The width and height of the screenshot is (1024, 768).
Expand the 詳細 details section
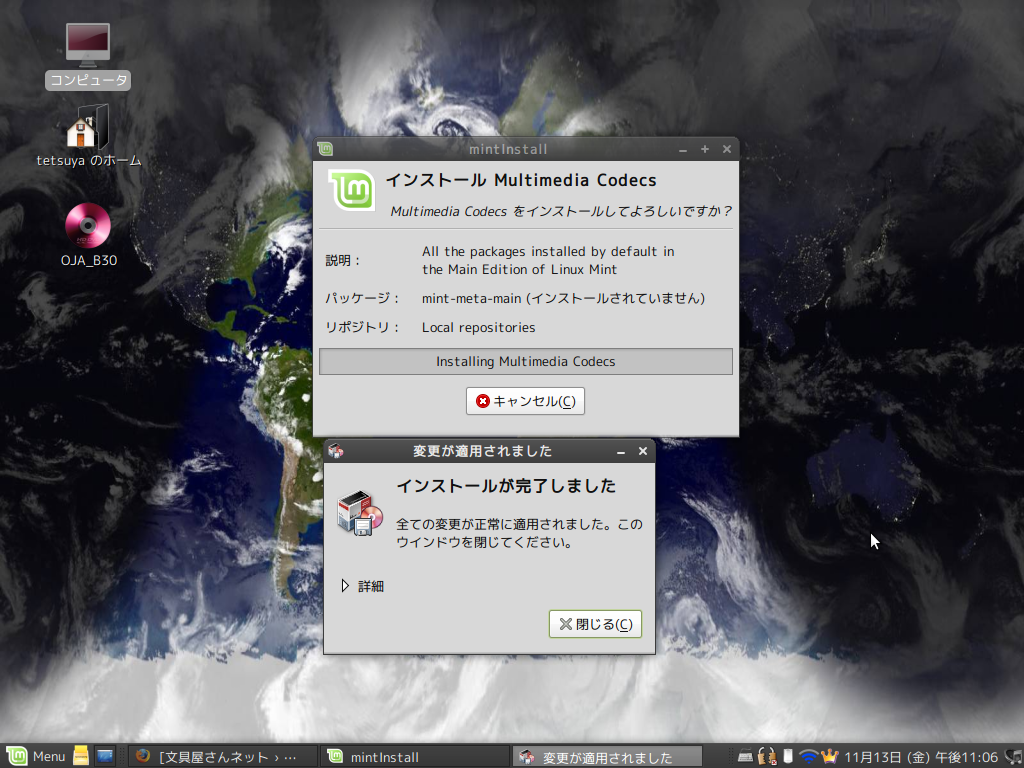click(363, 586)
